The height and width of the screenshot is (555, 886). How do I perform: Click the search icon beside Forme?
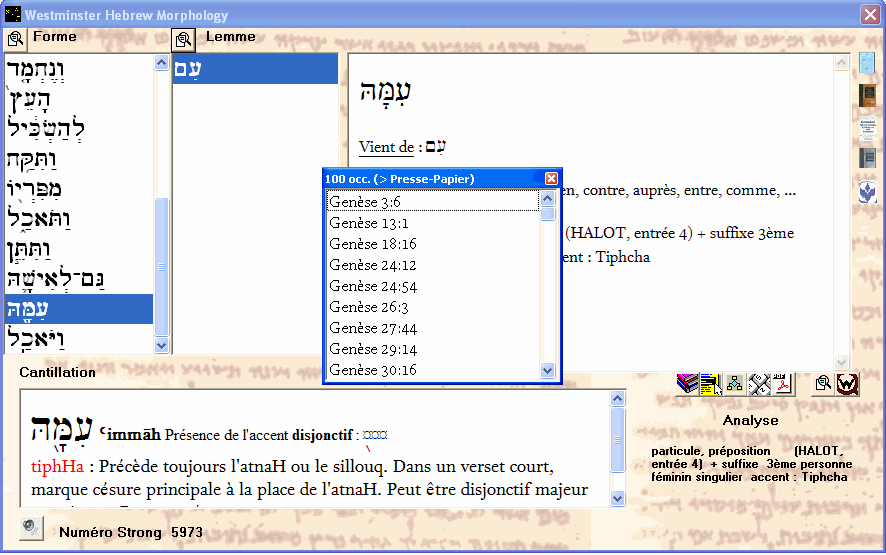[x=15, y=38]
